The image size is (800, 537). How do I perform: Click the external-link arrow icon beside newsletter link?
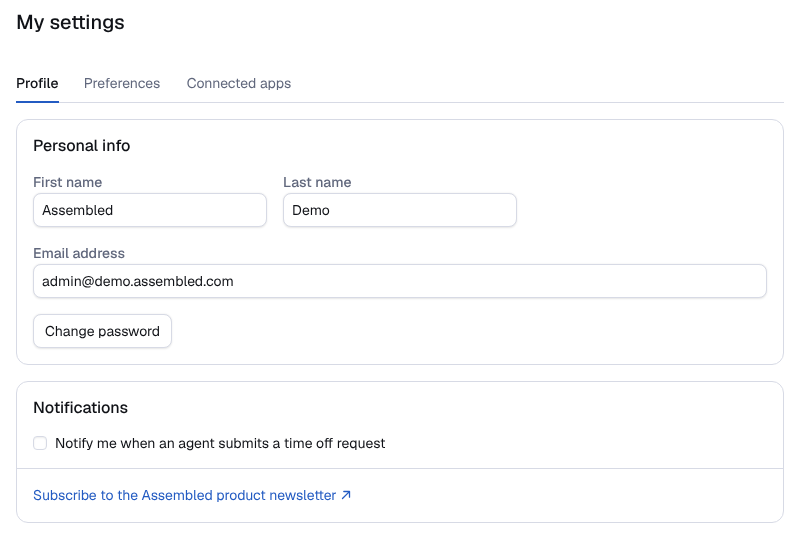346,495
